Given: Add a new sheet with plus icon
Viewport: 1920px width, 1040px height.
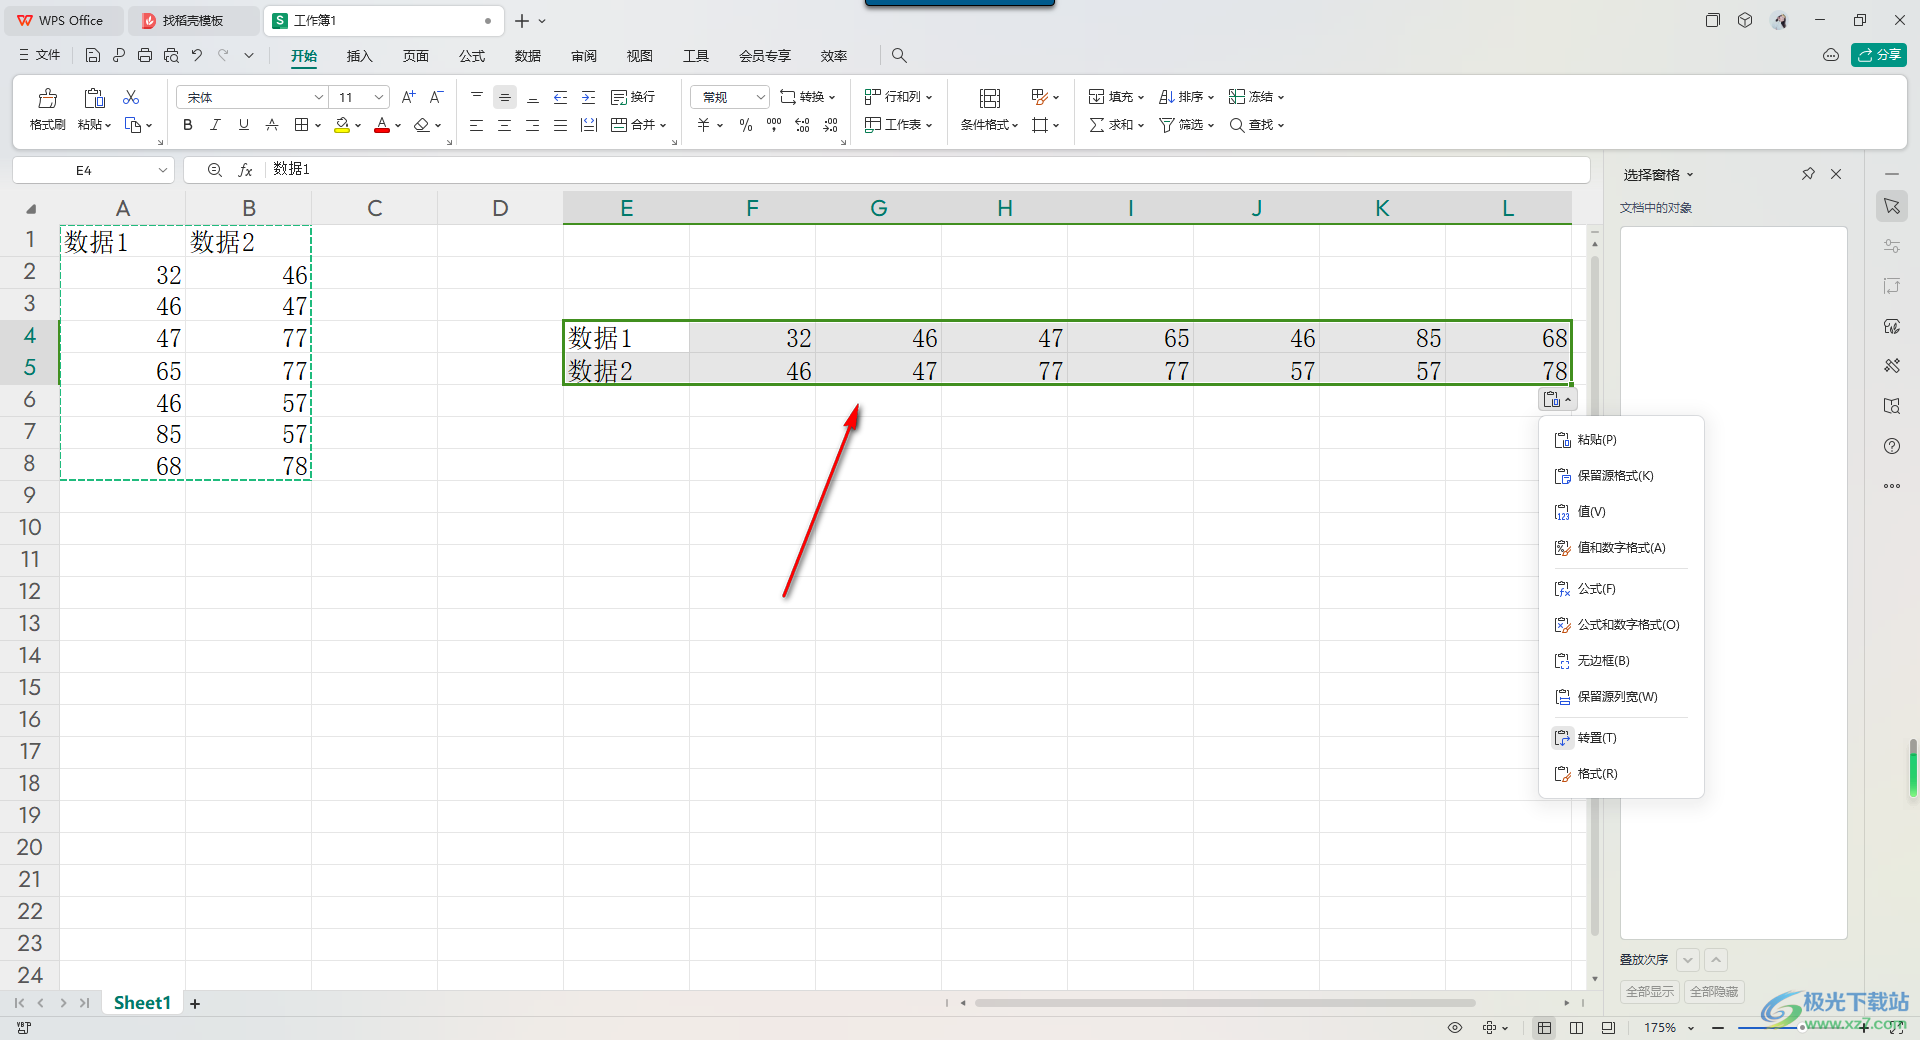Looking at the screenshot, I should pos(195,1003).
